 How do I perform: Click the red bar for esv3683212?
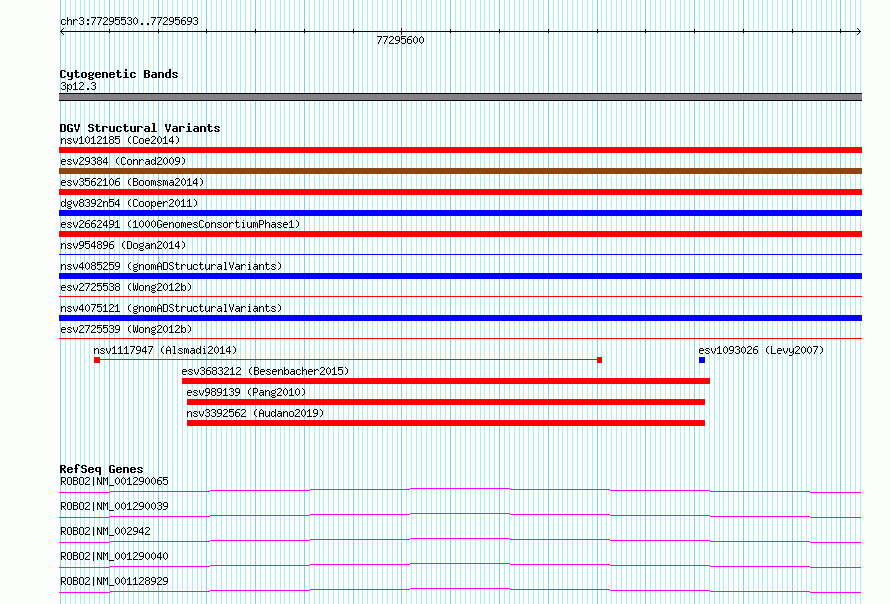(x=446, y=381)
